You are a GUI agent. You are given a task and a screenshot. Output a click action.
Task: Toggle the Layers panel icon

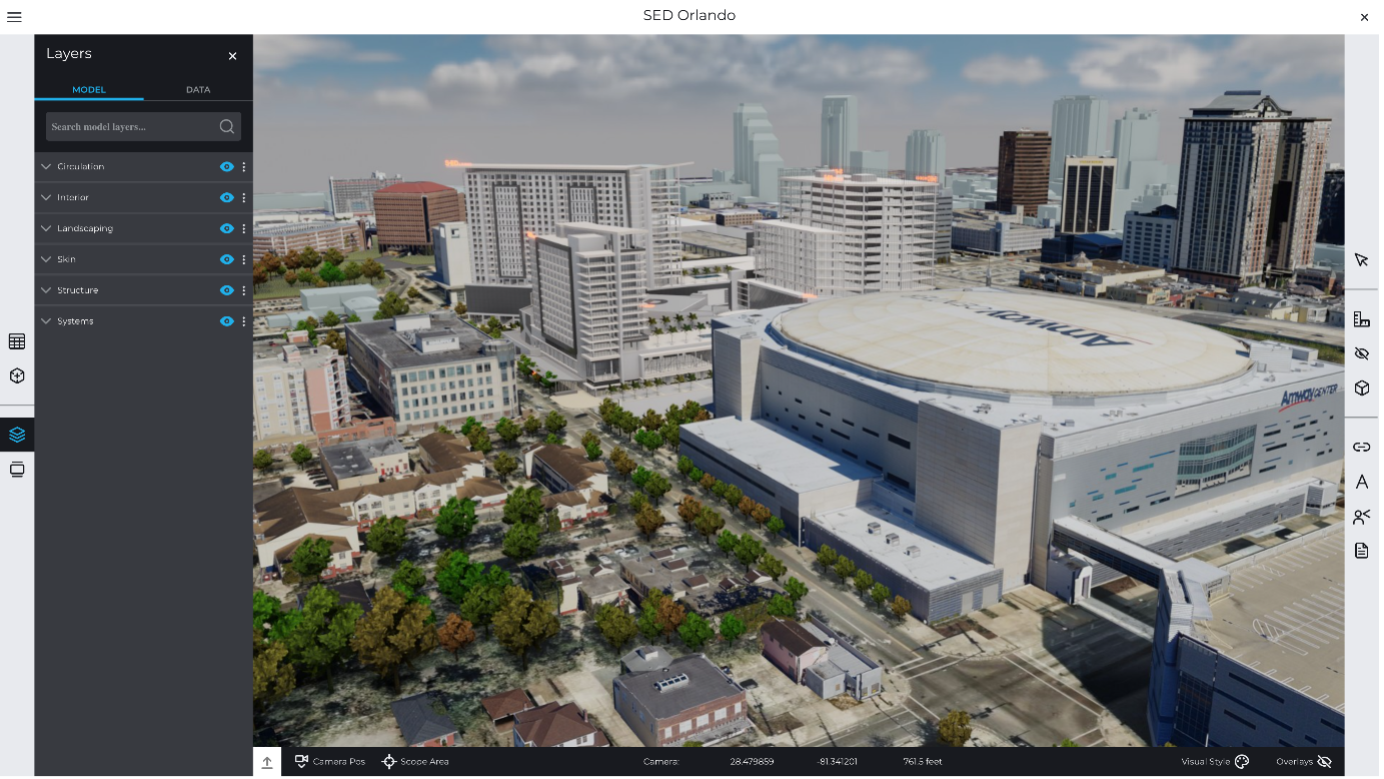[x=17, y=435]
